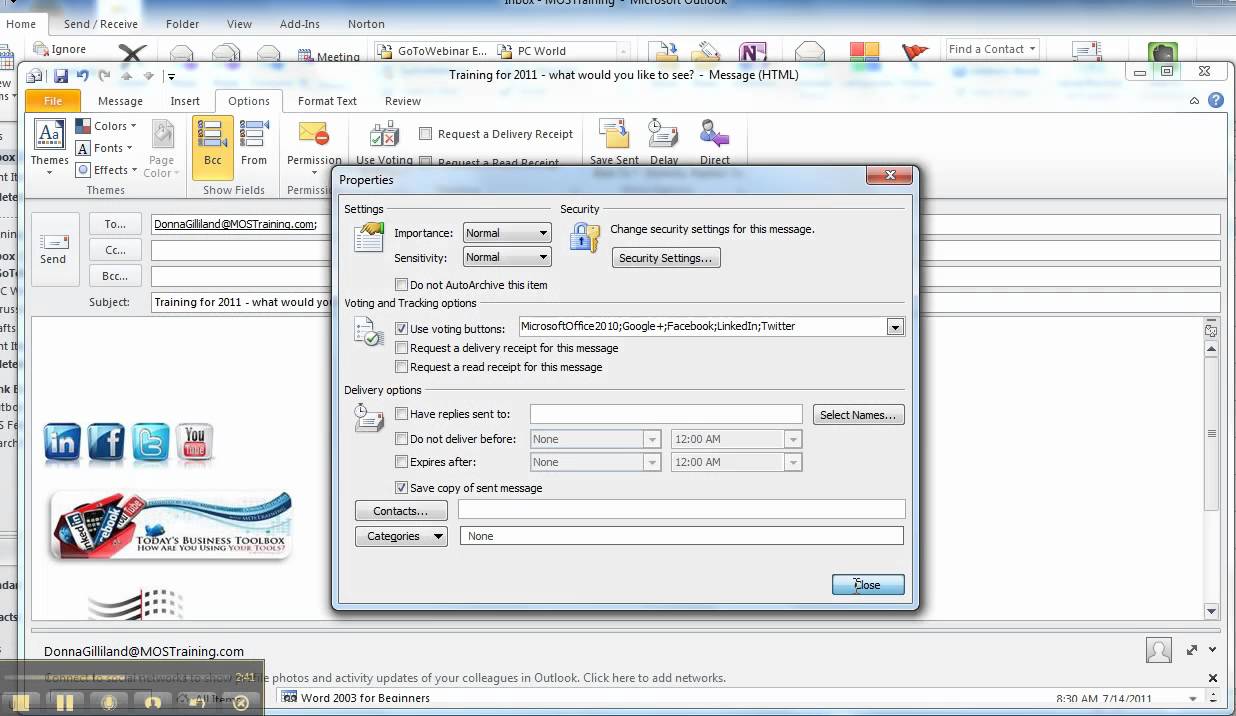Uncheck Save copy of sent message
1236x716 pixels.
point(402,488)
